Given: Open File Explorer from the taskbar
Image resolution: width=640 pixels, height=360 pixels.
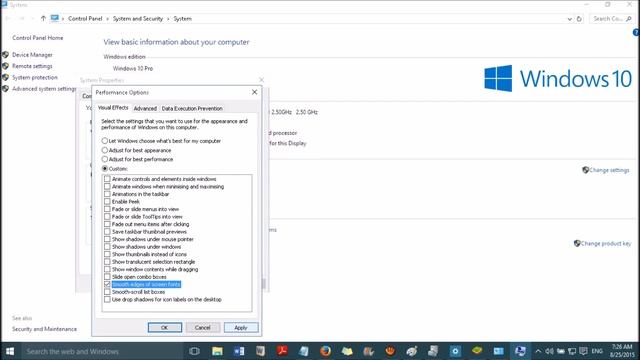Looking at the screenshot, I should click(x=217, y=351).
